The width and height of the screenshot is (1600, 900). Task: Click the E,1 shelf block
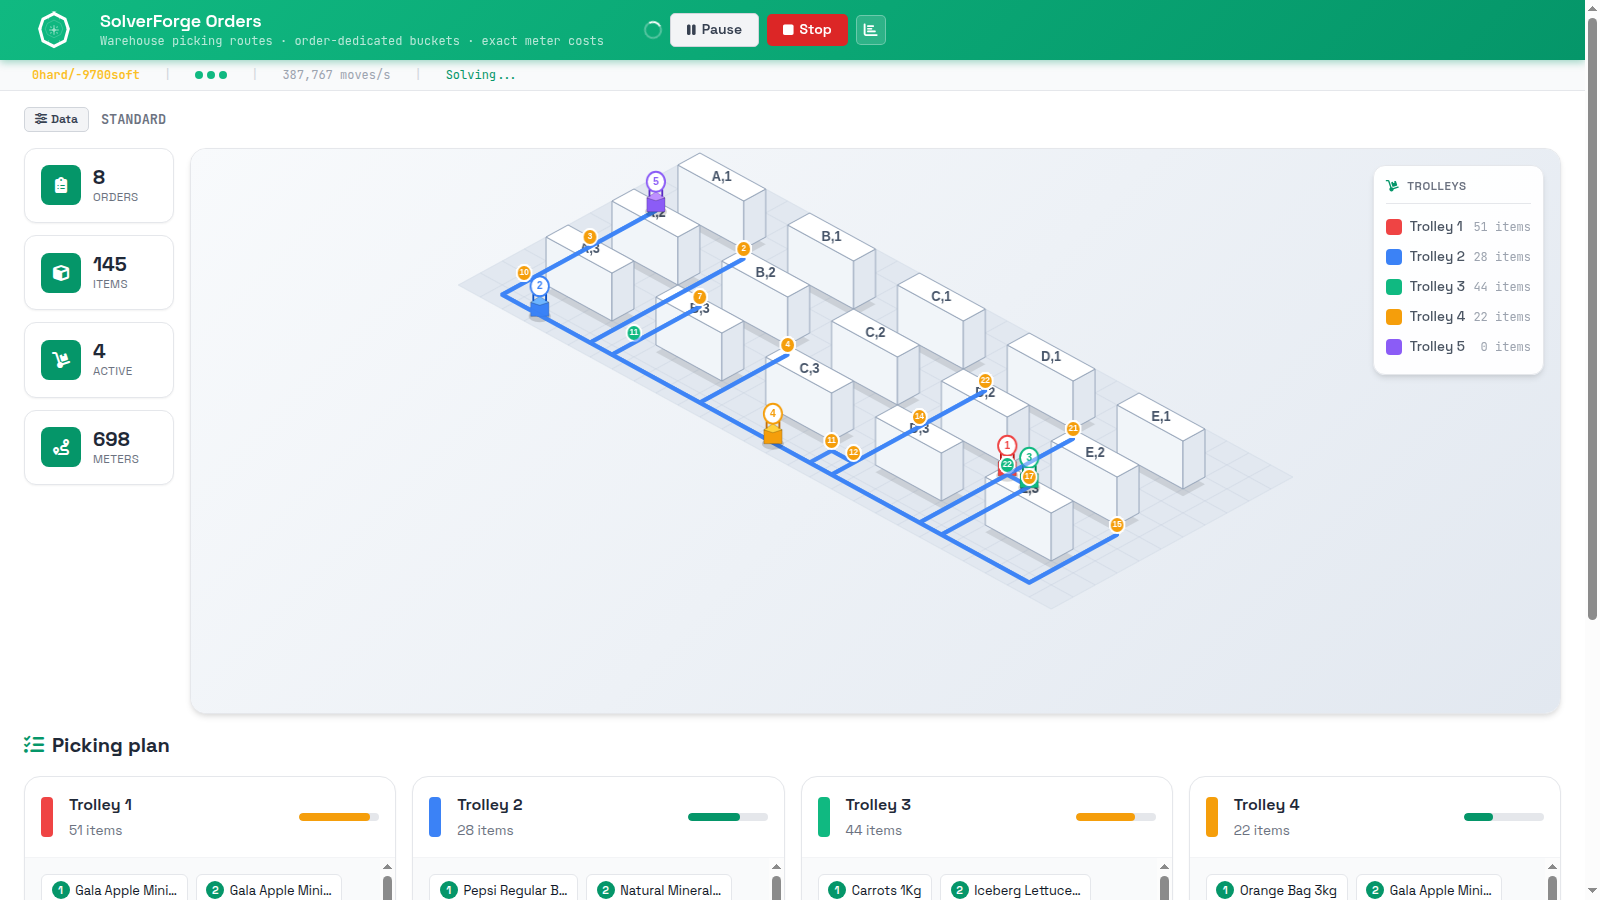1161,440
